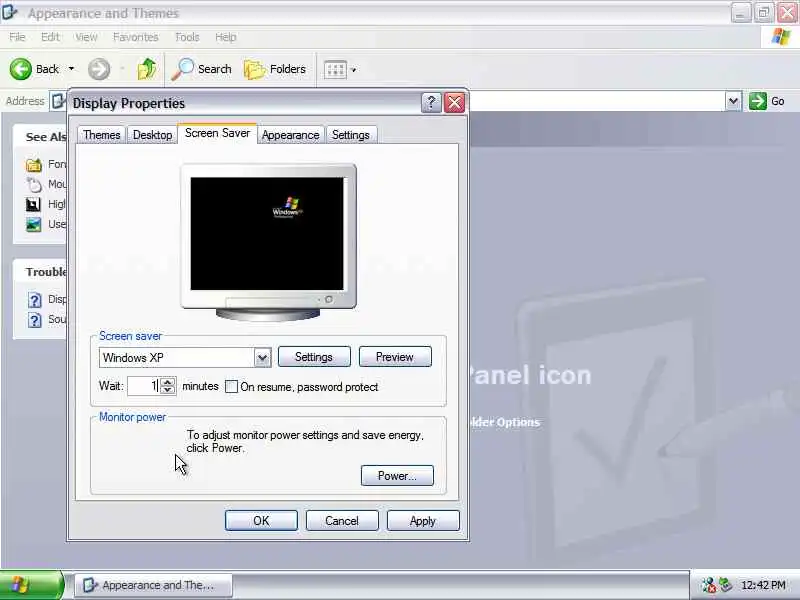
Task: Expand the Back history dropdown arrow
Action: (x=71, y=69)
